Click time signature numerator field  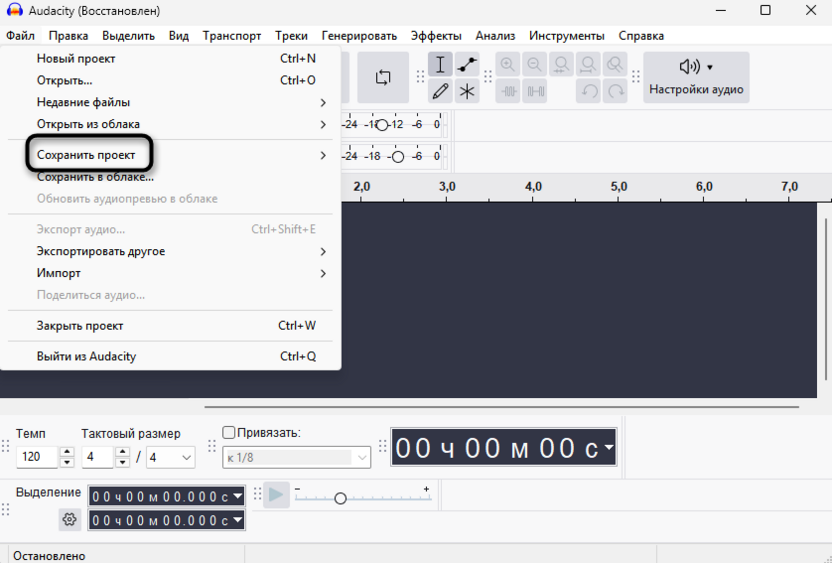pyautogui.click(x=97, y=457)
